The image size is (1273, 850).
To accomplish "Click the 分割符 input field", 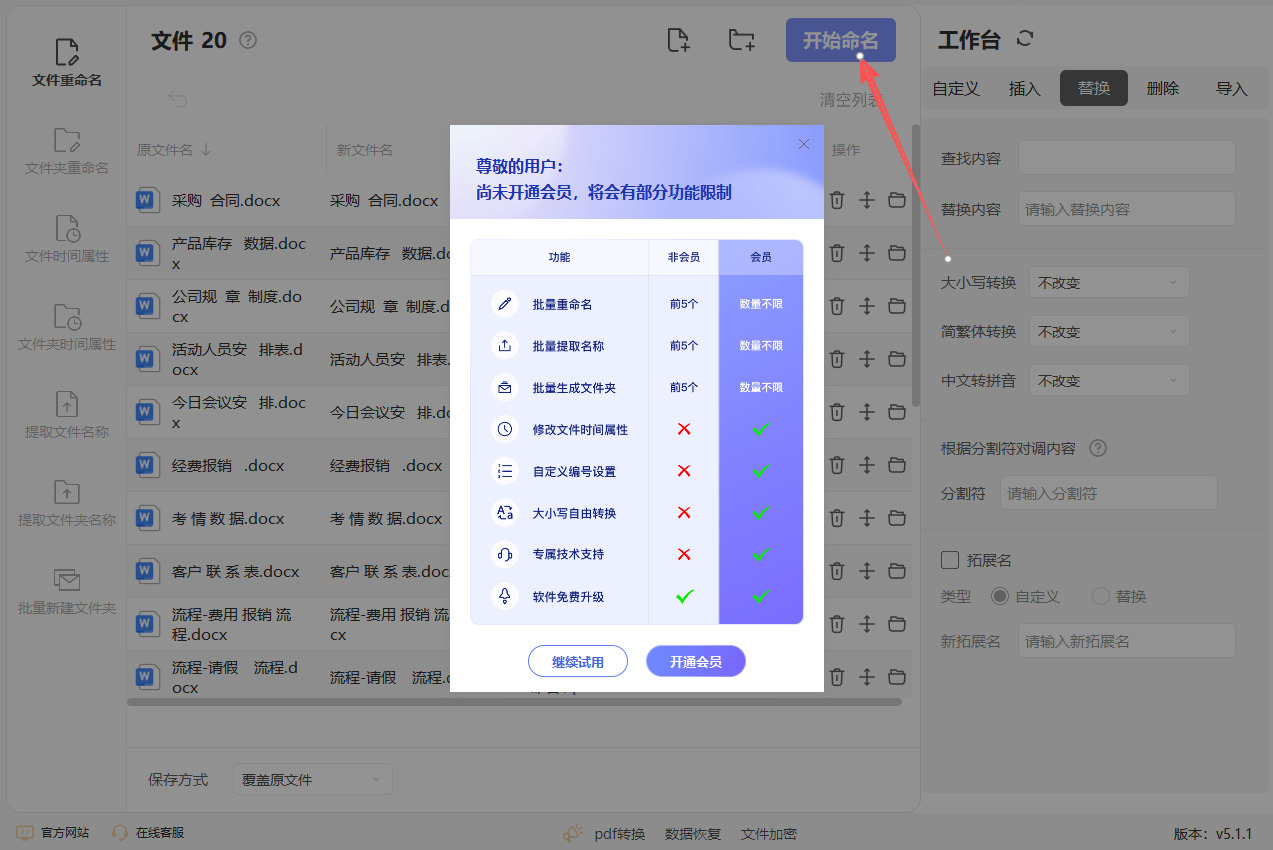I will 1108,493.
